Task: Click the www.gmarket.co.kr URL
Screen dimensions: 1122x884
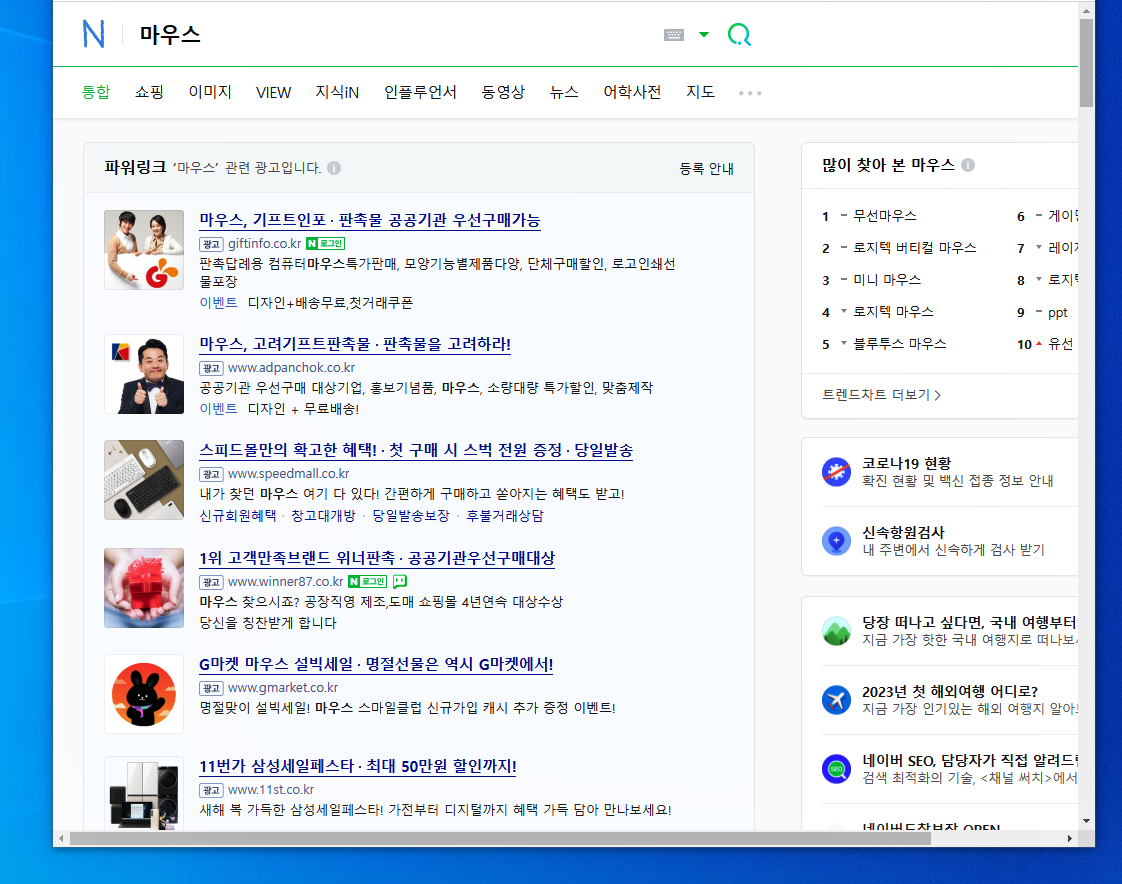Action: pos(283,687)
